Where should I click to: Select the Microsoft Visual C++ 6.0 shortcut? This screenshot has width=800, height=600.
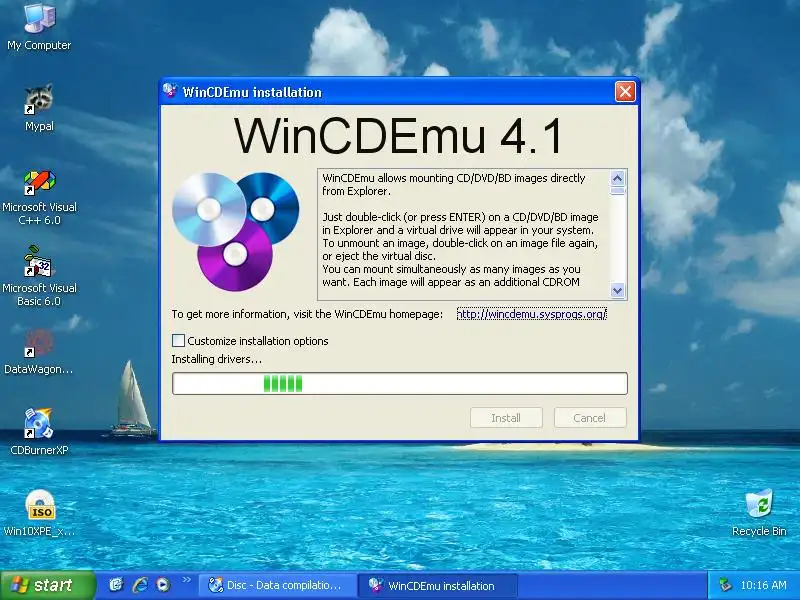[x=39, y=198]
